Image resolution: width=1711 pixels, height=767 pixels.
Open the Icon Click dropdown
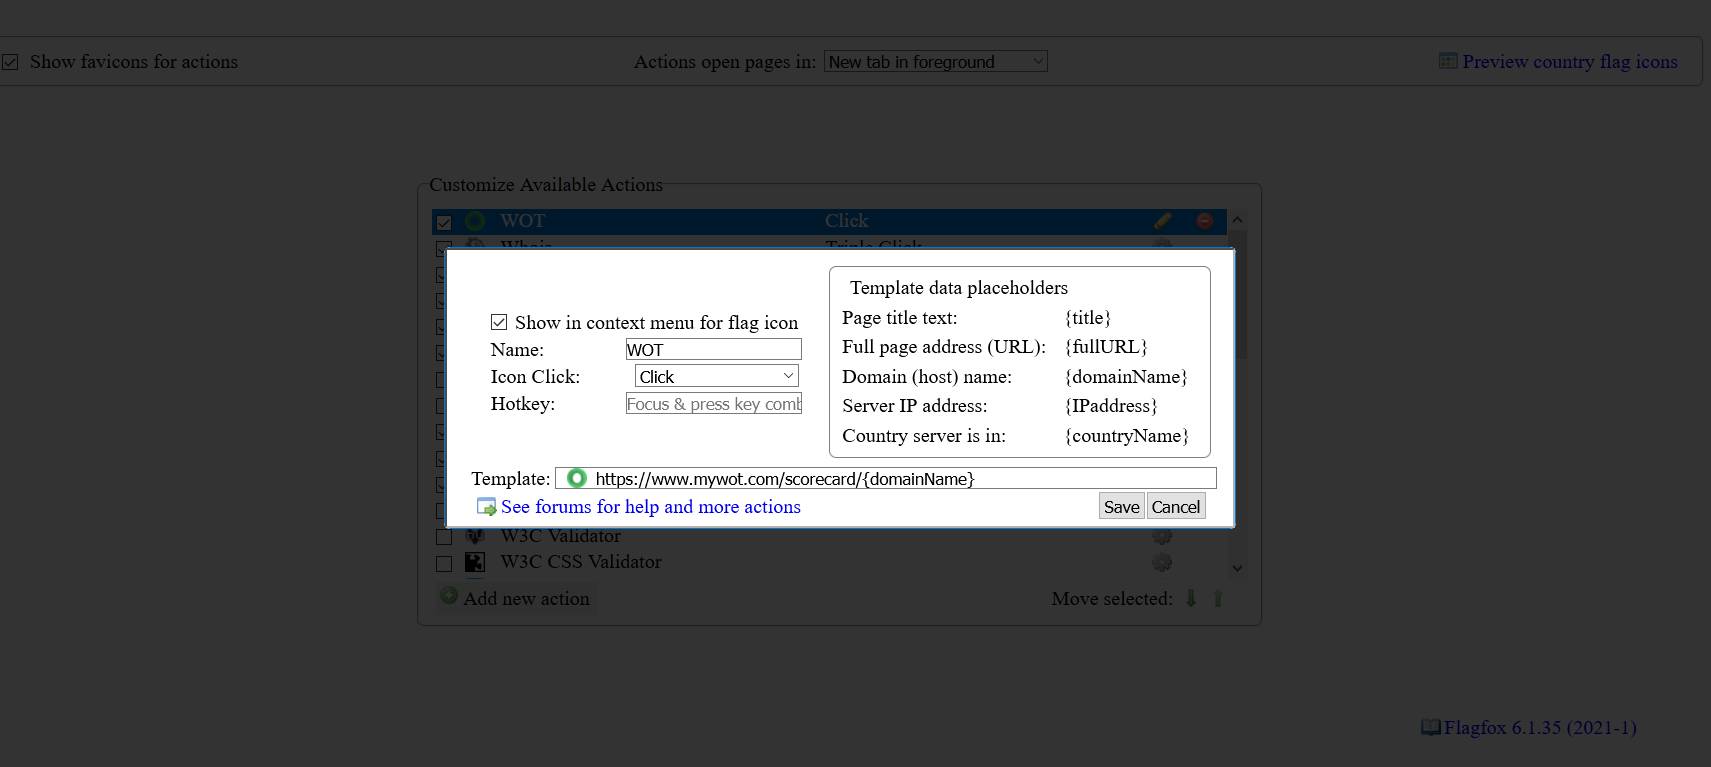[x=717, y=376]
